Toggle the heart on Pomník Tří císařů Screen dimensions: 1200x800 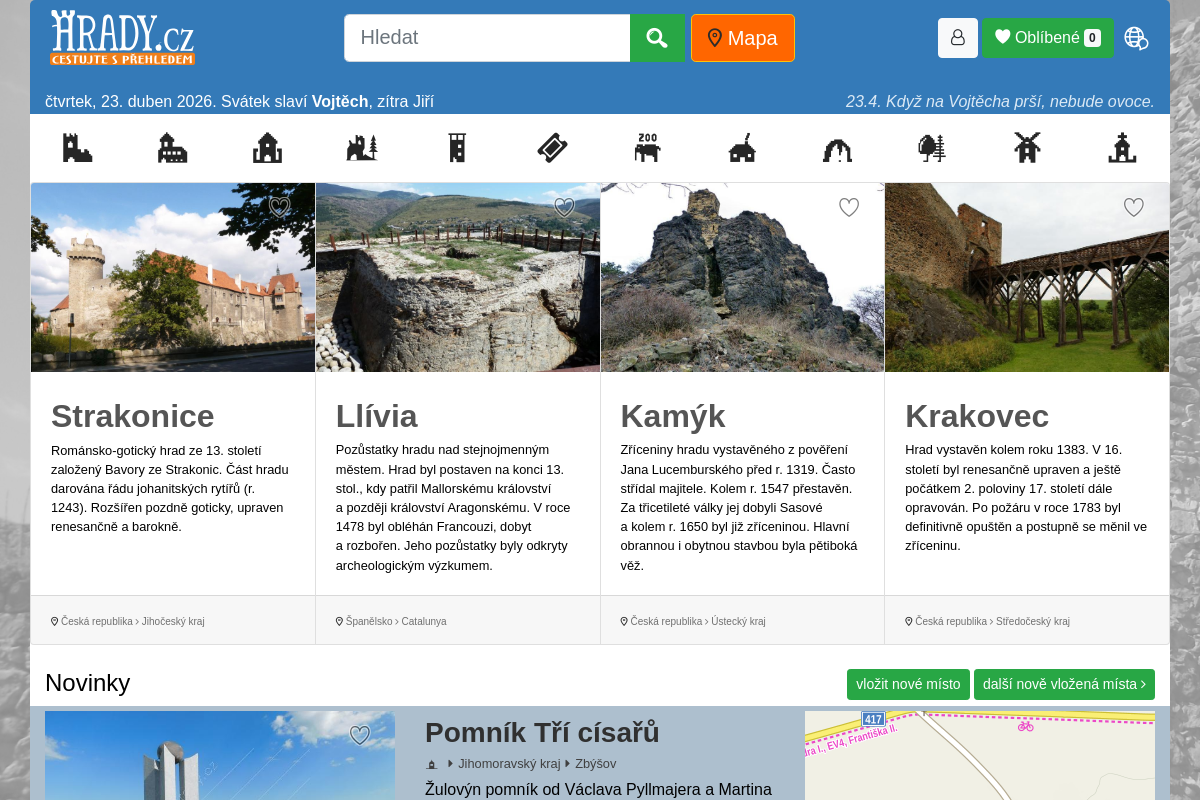pos(360,735)
